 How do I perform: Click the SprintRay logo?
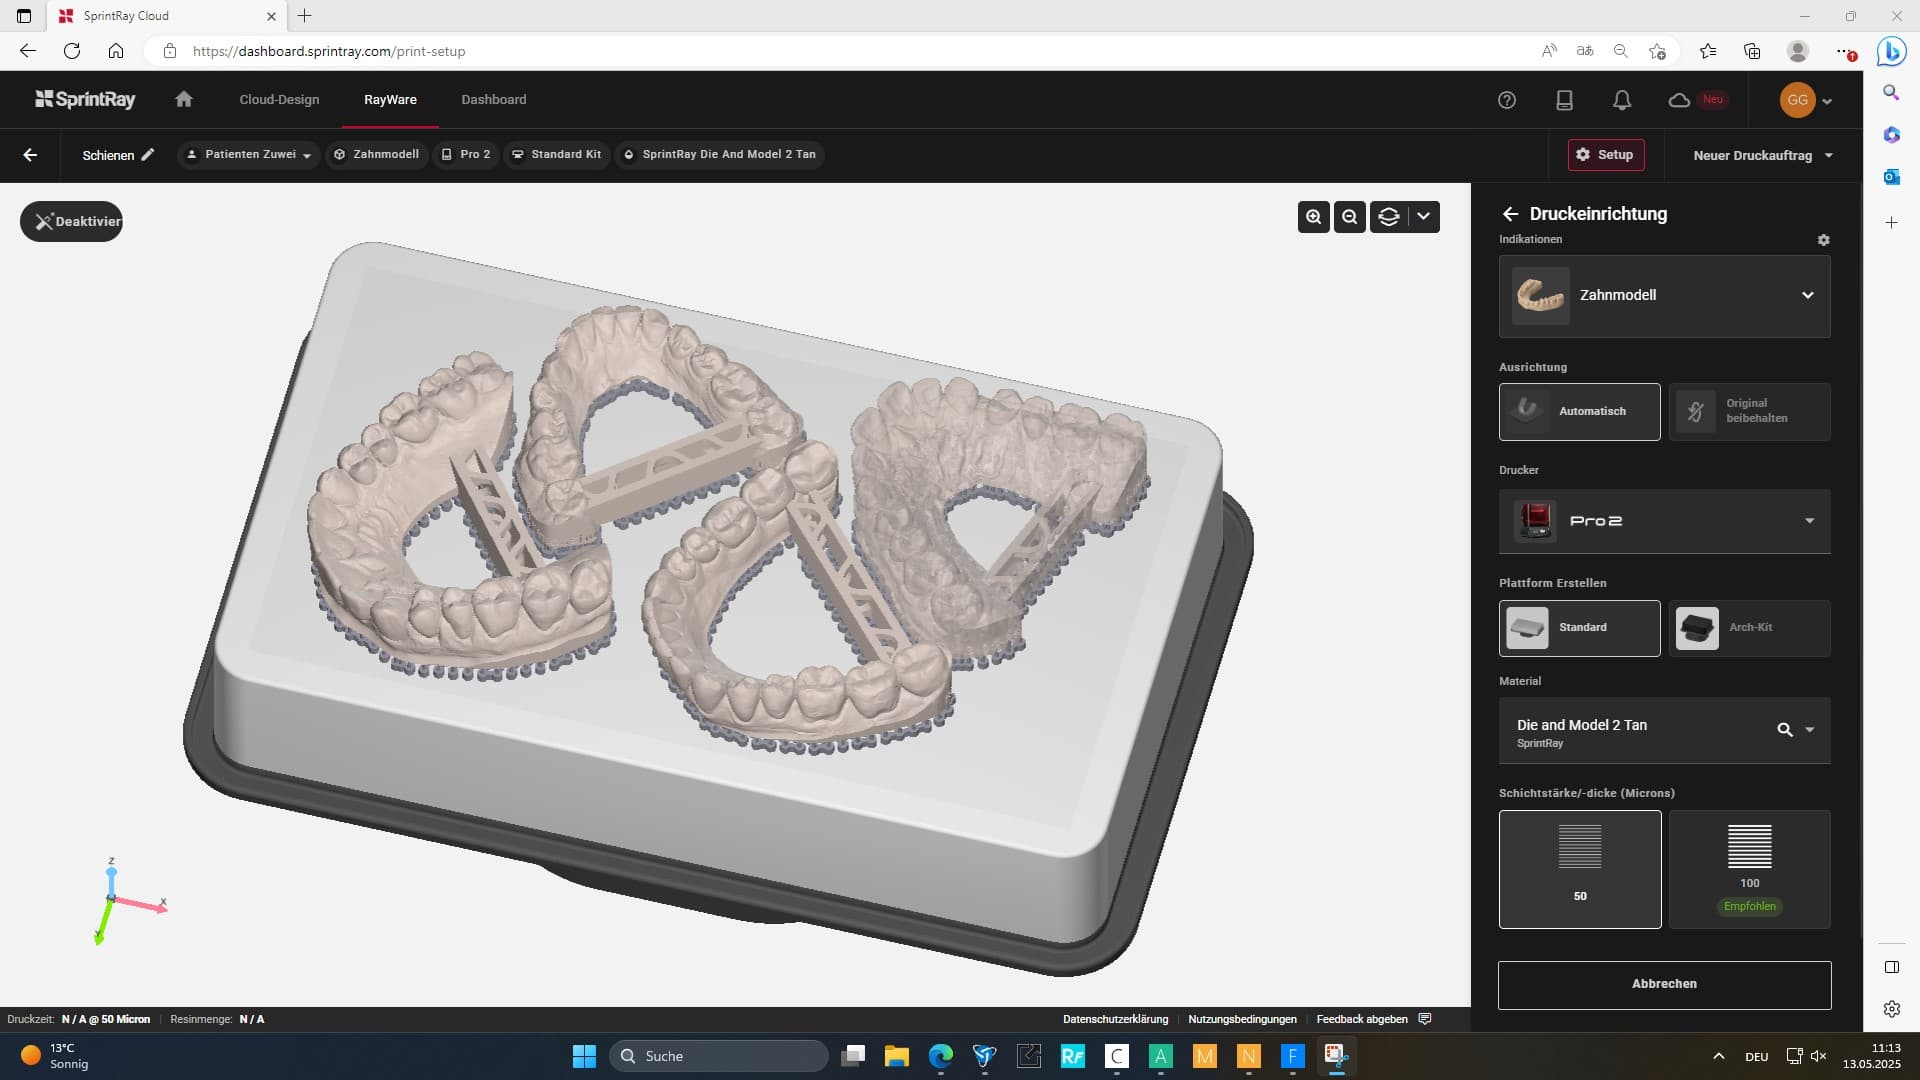coord(85,99)
